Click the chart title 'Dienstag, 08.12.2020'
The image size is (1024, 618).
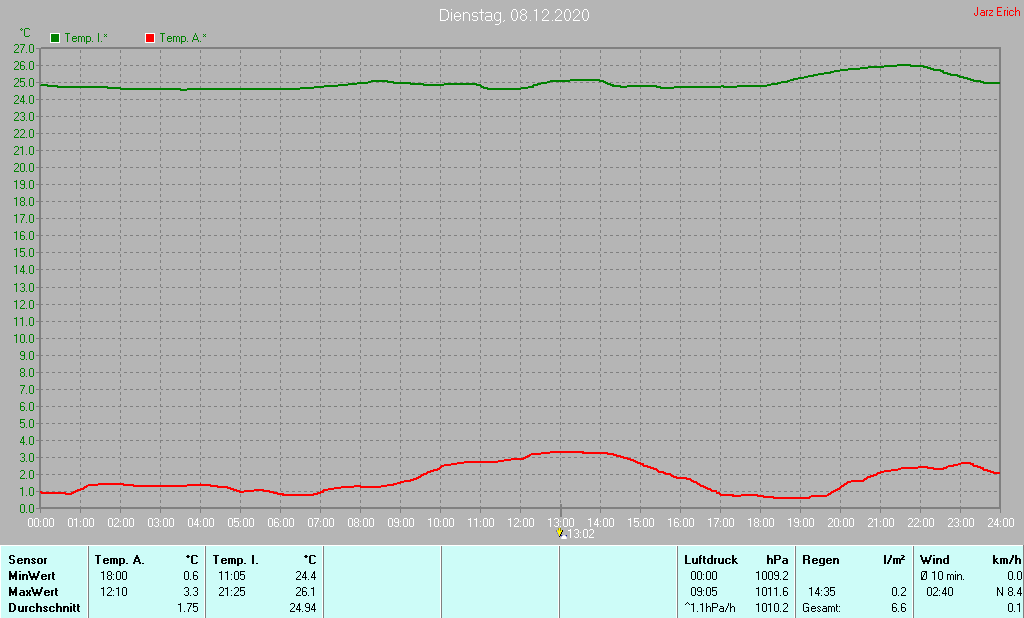[514, 15]
